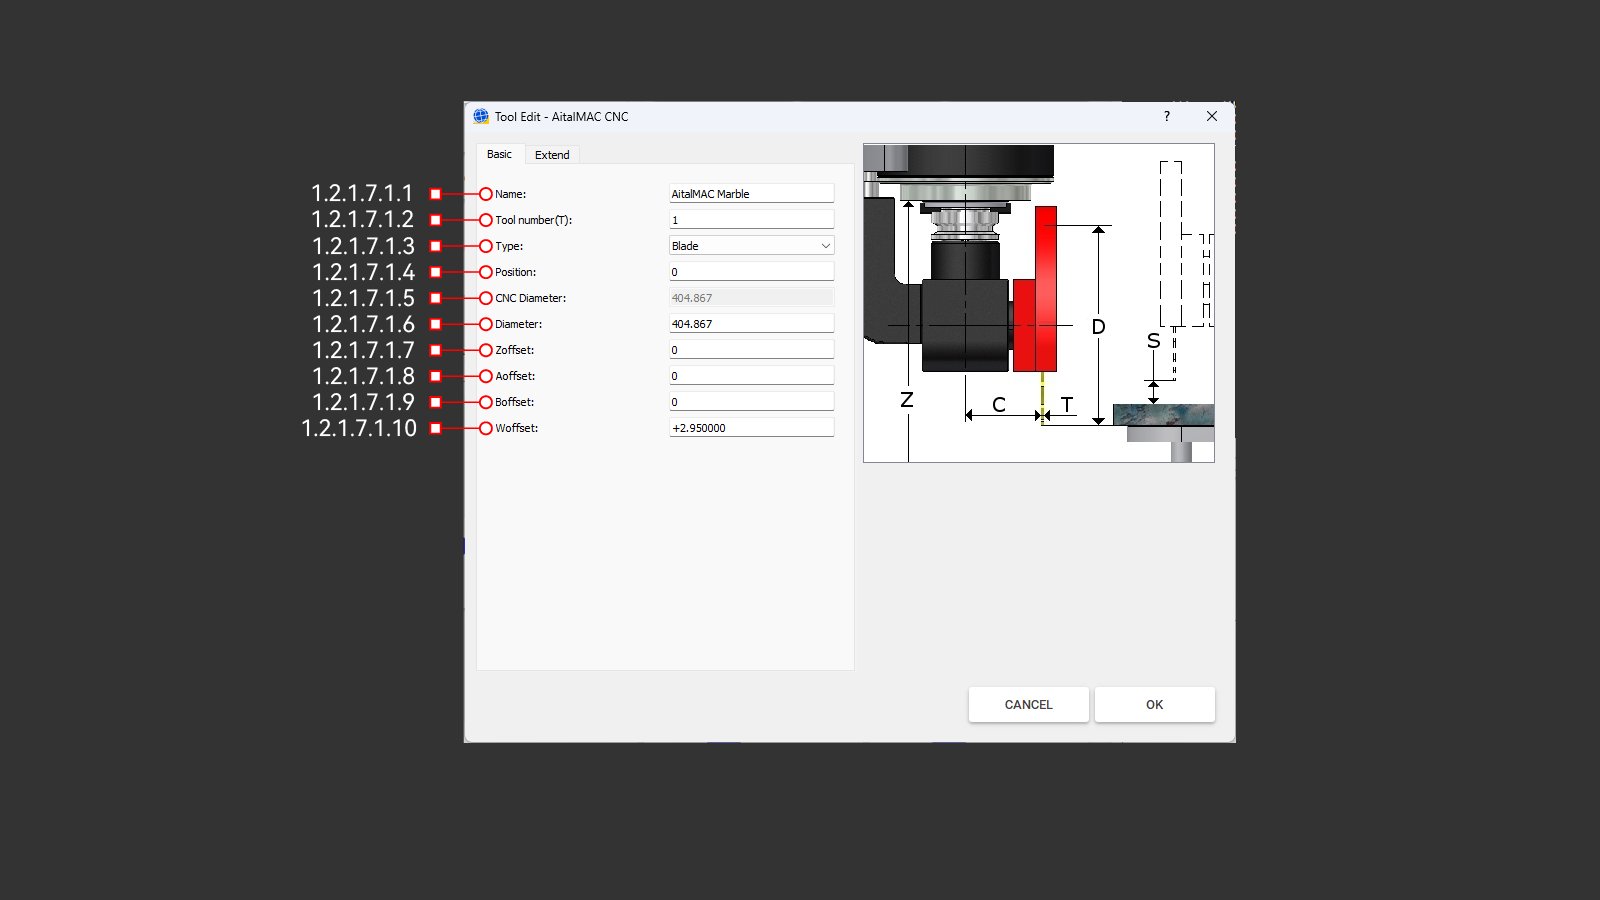
Task: Click the Position input field
Action: (751, 272)
